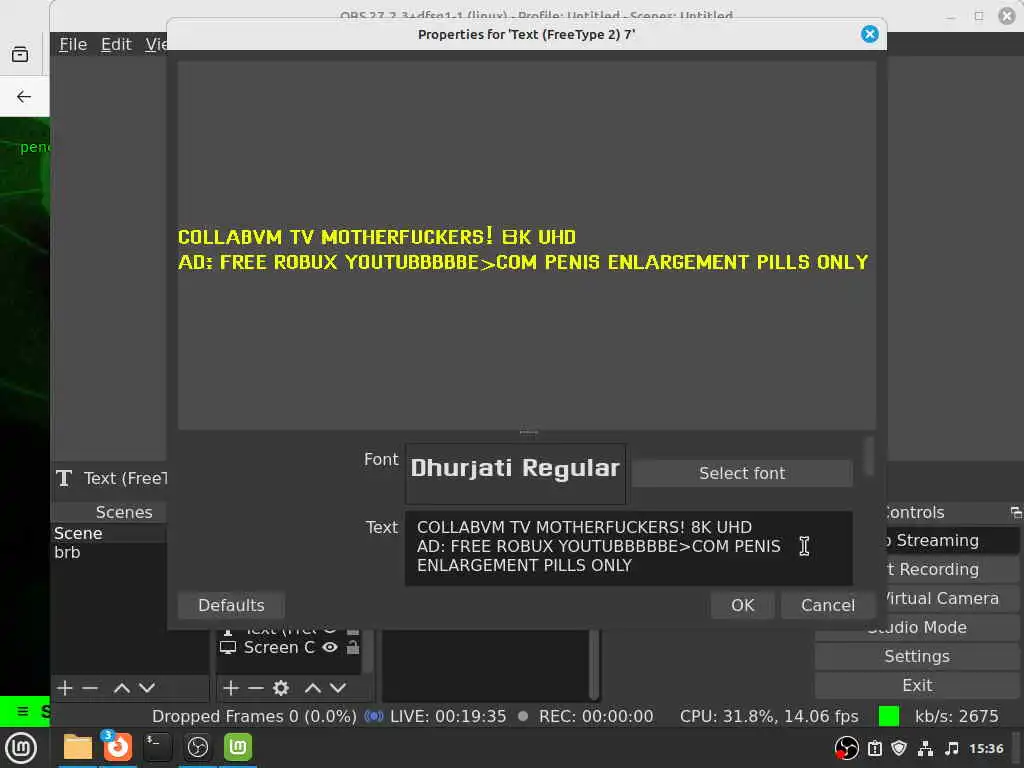Click the shield security tray icon
1024x768 pixels.
899,748
